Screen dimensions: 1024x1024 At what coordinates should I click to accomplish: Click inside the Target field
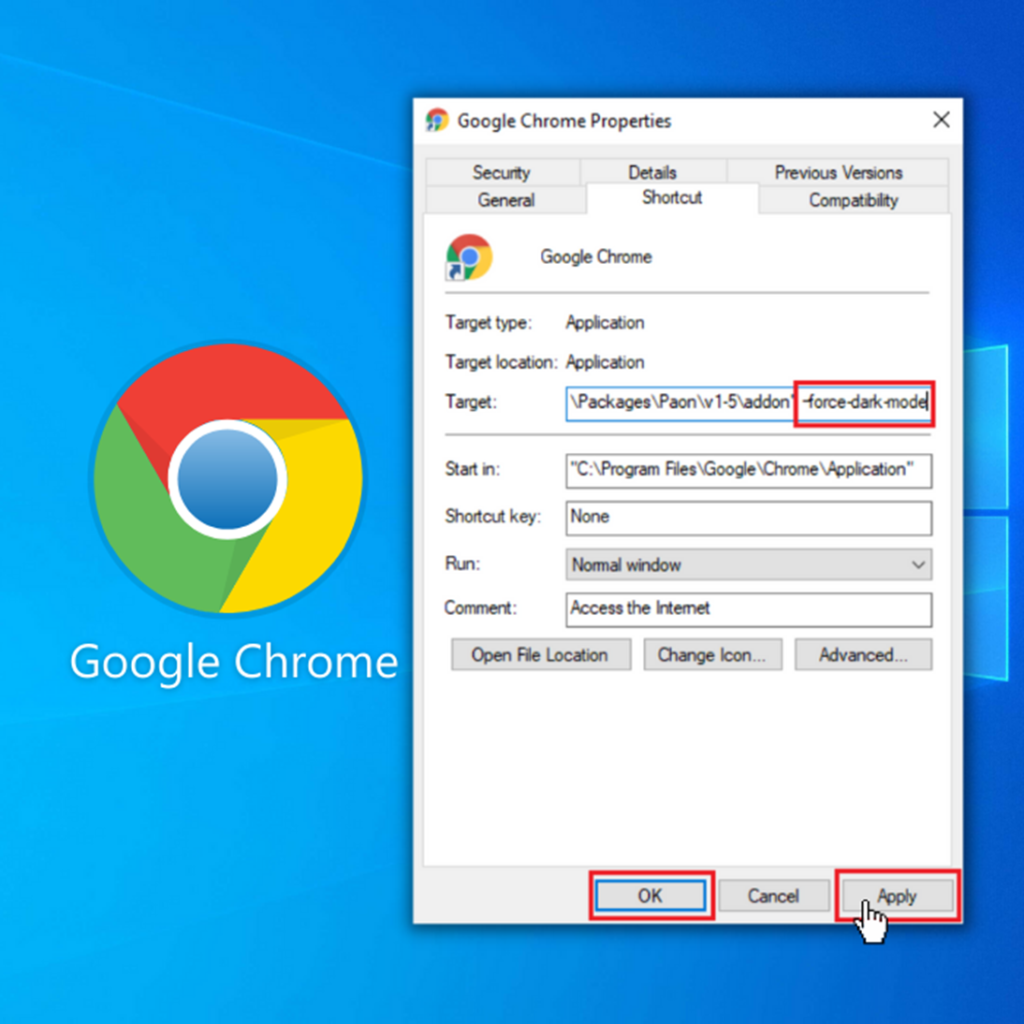click(748, 403)
